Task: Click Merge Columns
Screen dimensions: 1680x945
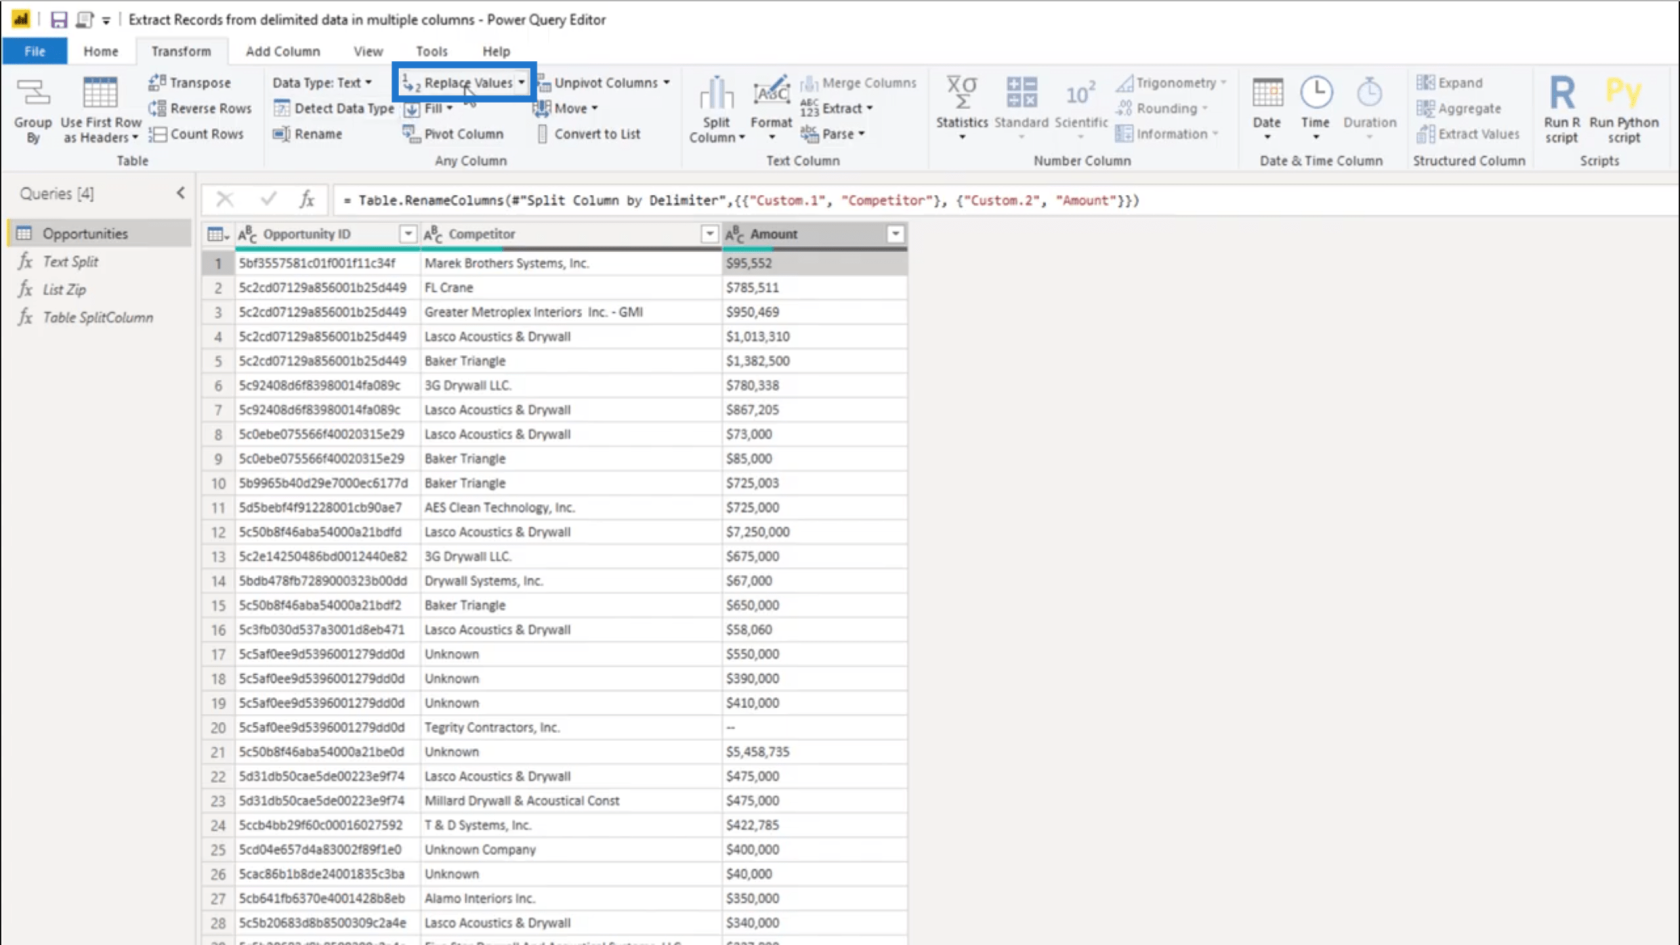Action: pos(859,83)
